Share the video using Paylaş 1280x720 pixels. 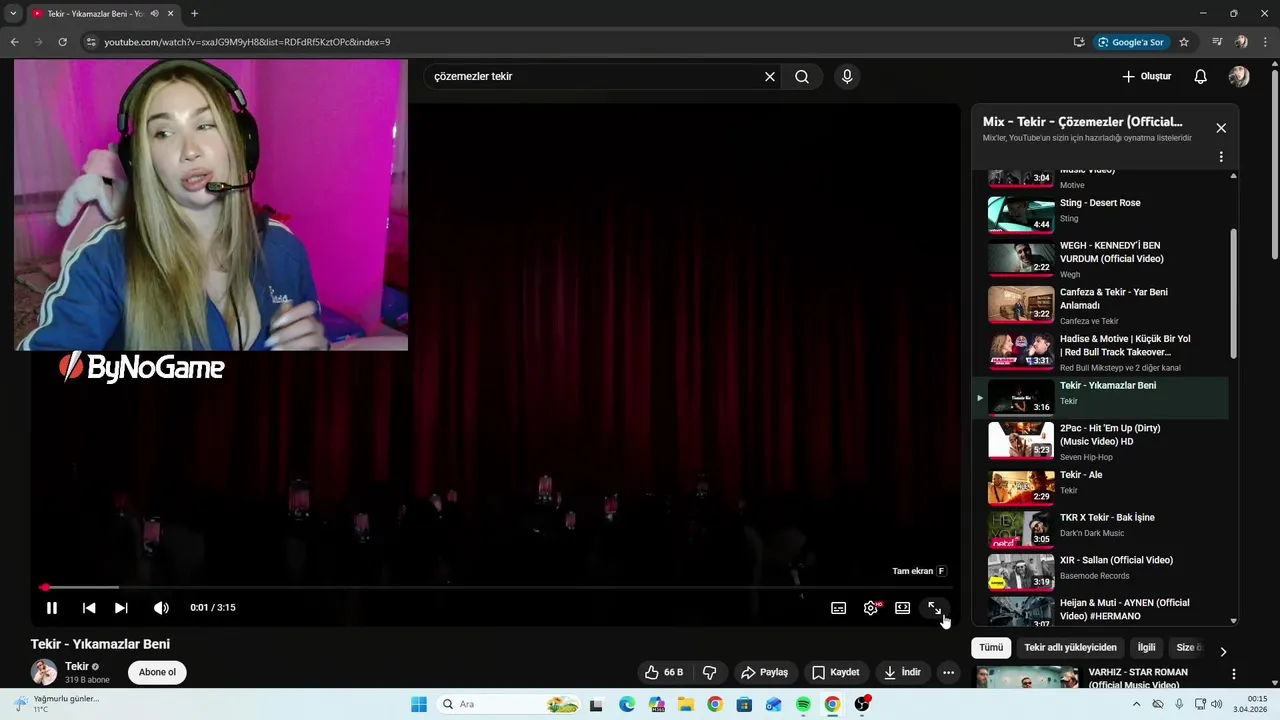point(765,672)
